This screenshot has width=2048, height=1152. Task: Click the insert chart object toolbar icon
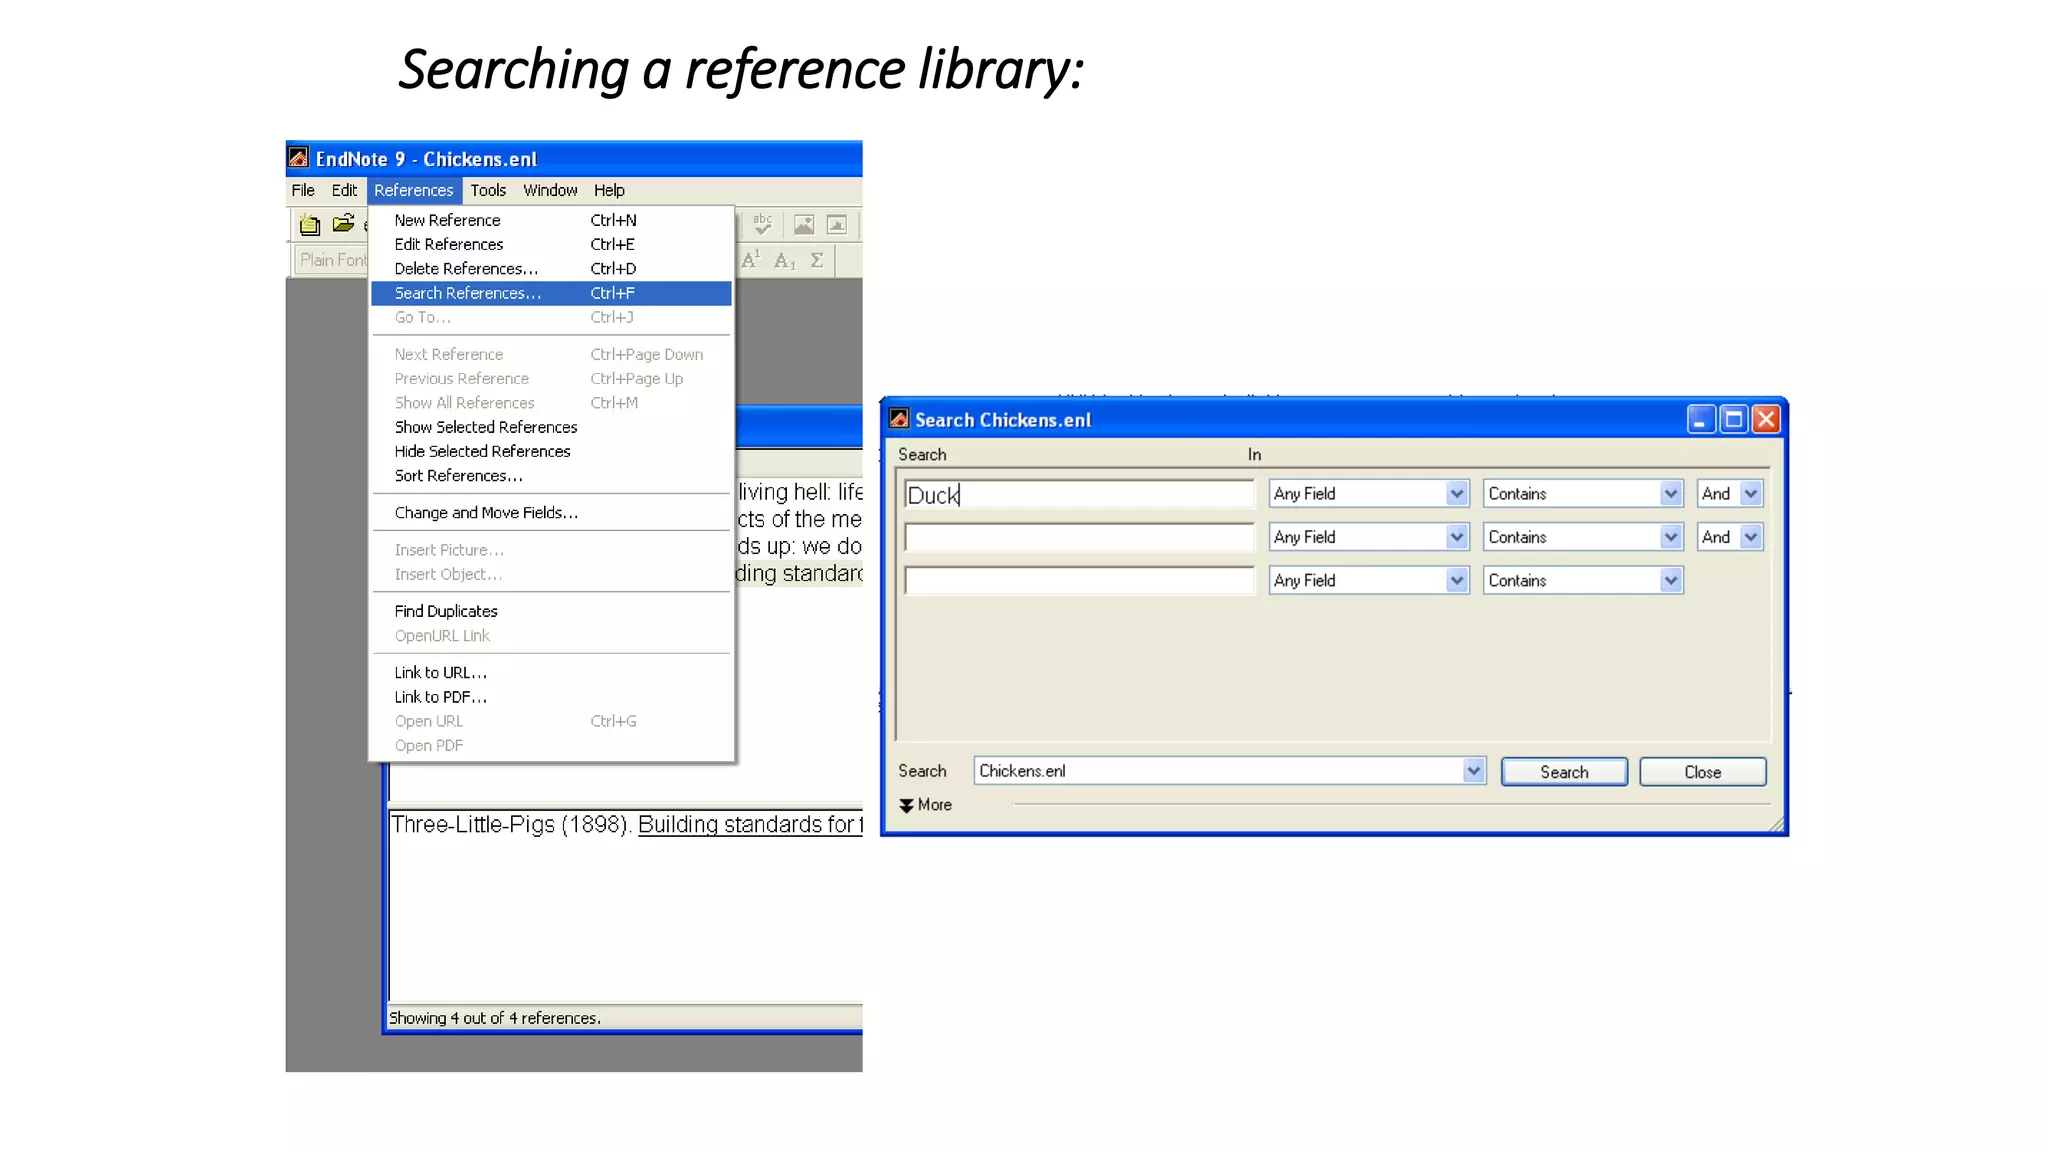[x=837, y=225]
